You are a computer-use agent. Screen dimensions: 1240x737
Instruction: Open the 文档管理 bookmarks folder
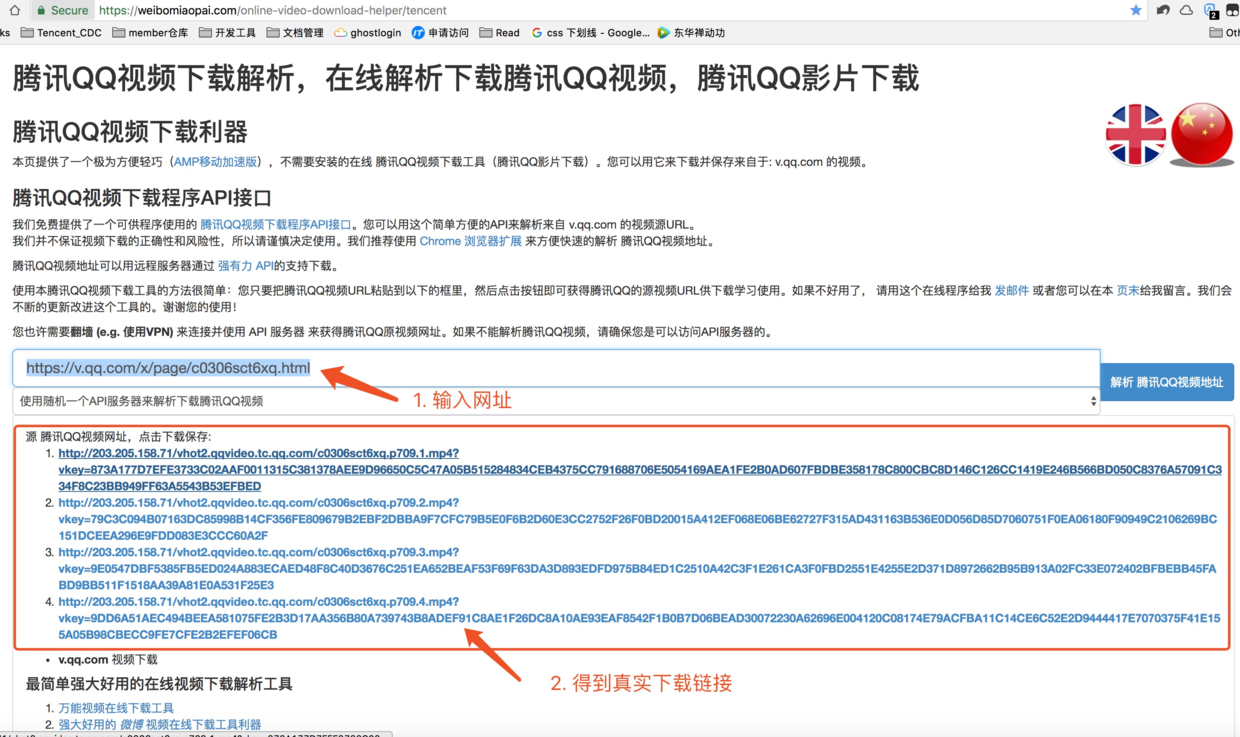pos(294,33)
